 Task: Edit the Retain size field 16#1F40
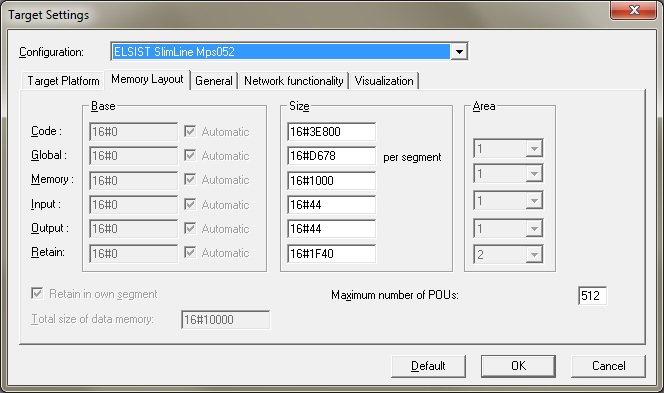coord(331,253)
